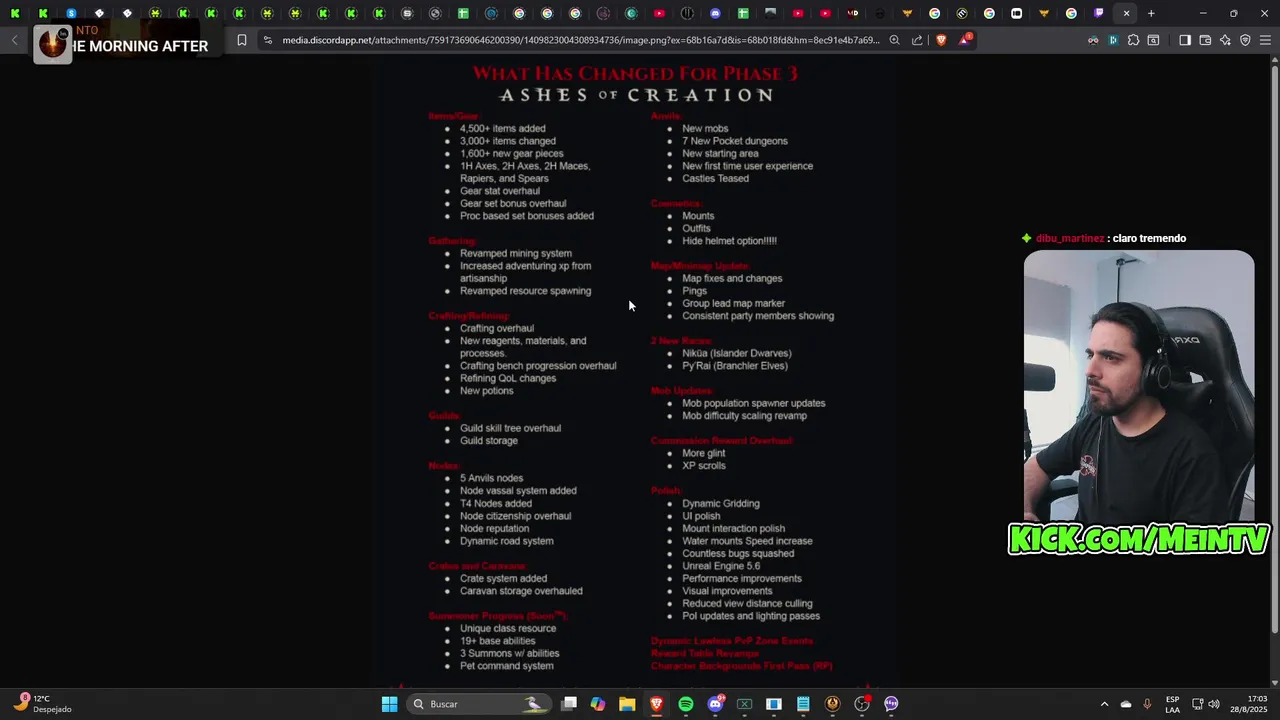Screen dimensions: 1280x720
Task: Open Discord from the taskbar
Action: tap(715, 704)
